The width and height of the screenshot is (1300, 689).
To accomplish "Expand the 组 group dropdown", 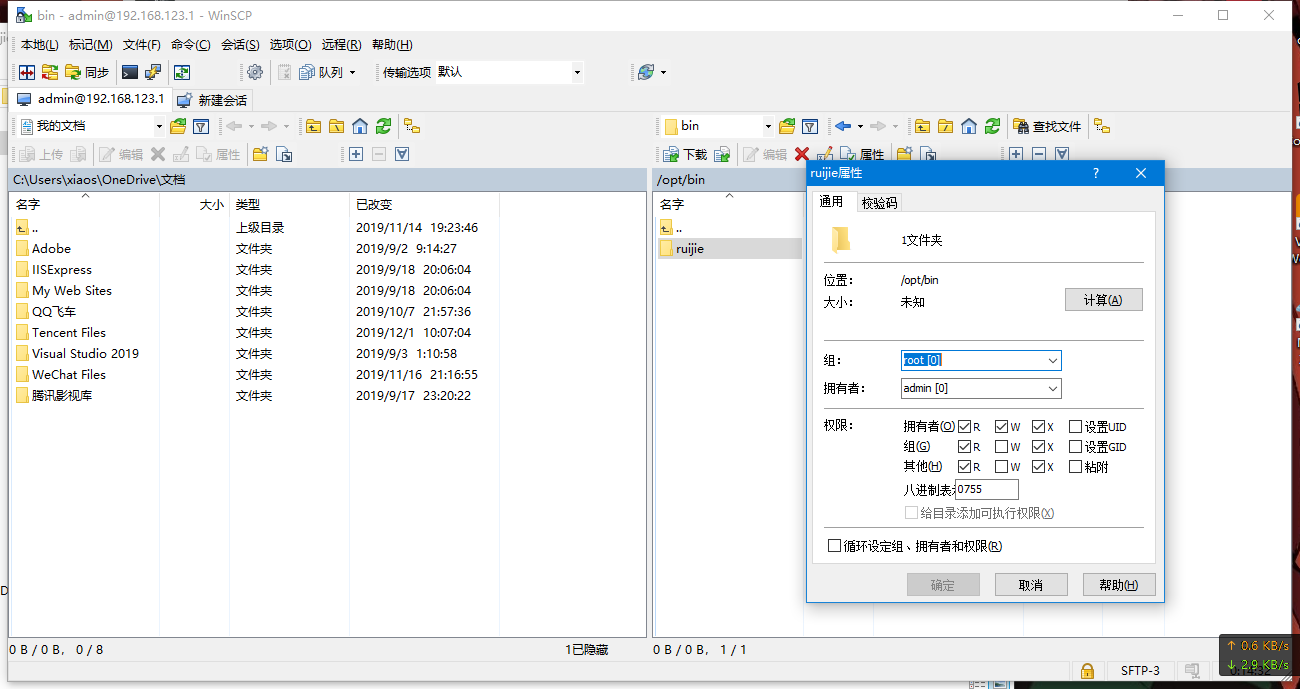I will (x=1052, y=360).
